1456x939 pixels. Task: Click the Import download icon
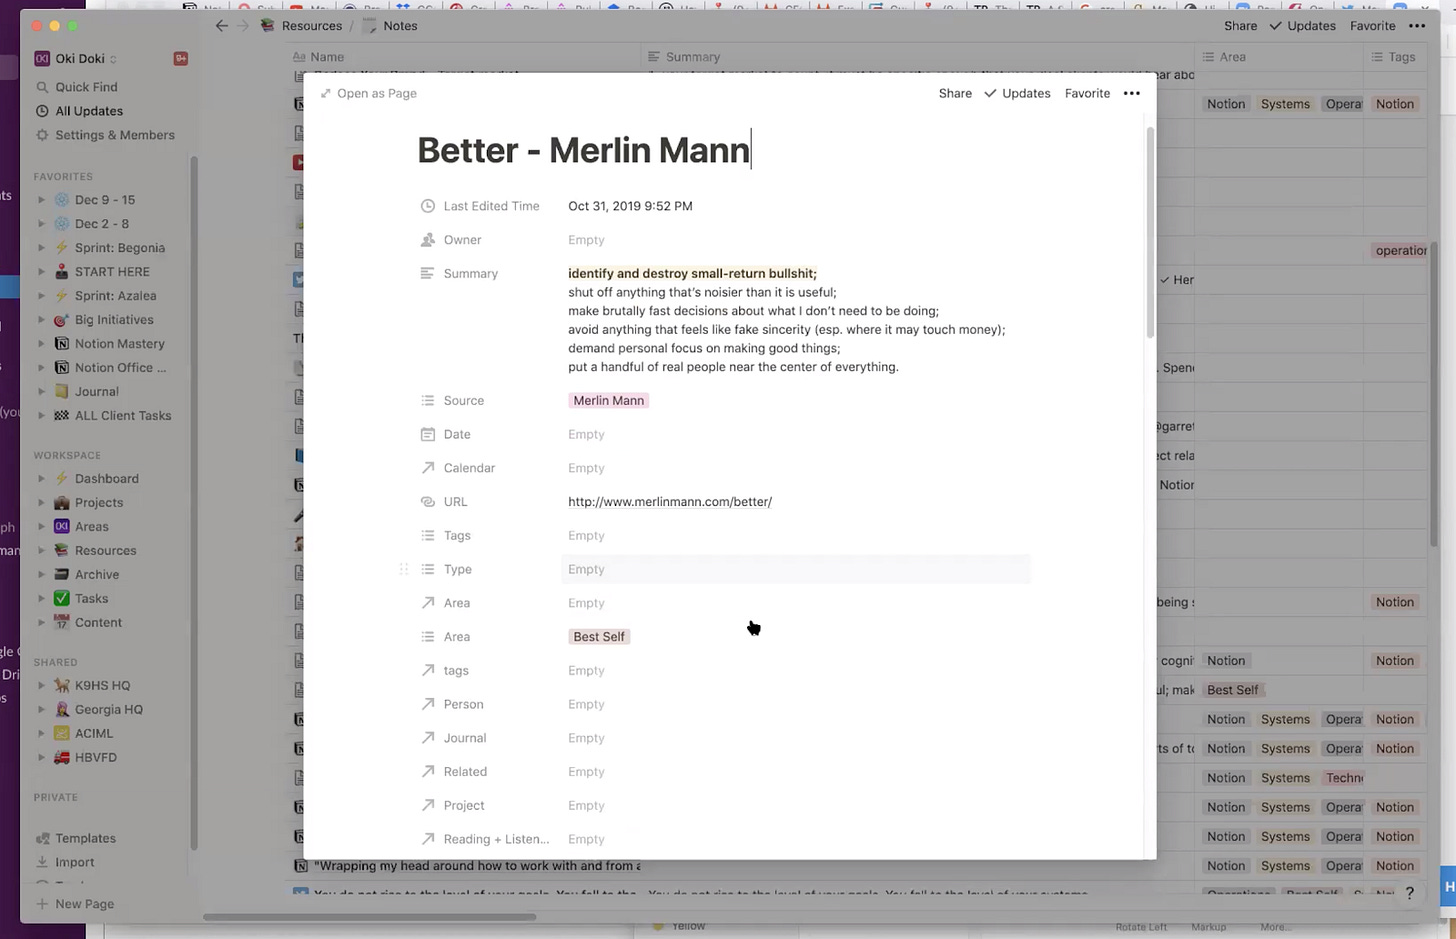coord(42,862)
